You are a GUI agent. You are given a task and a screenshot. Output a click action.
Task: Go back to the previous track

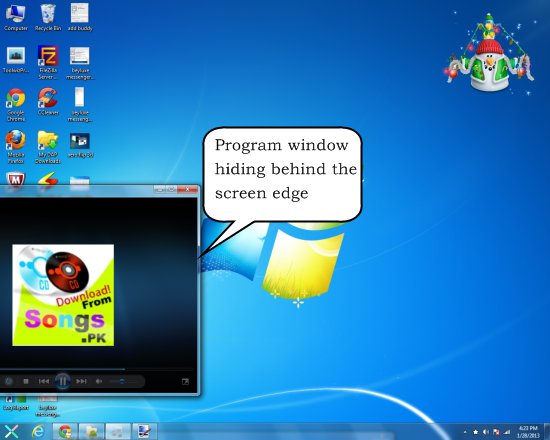click(44, 381)
